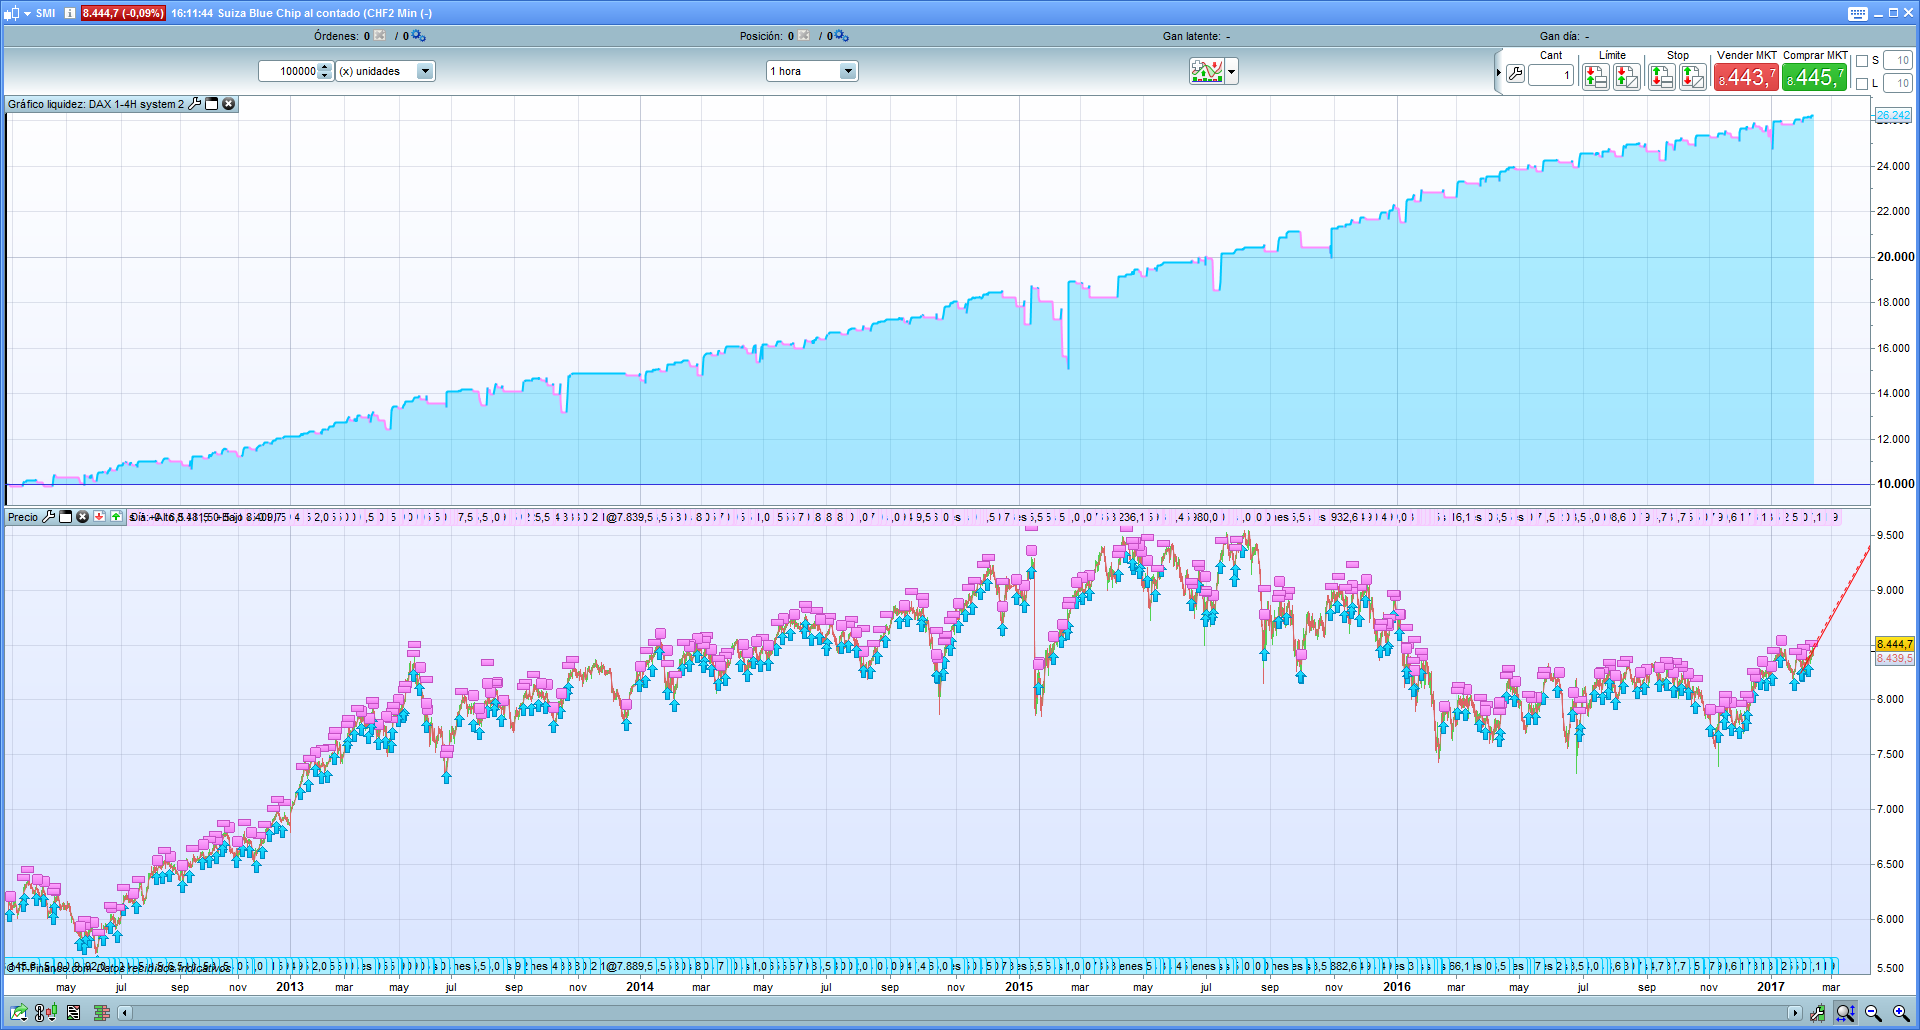
Task: Close the Precio chart panel
Action: click(83, 517)
